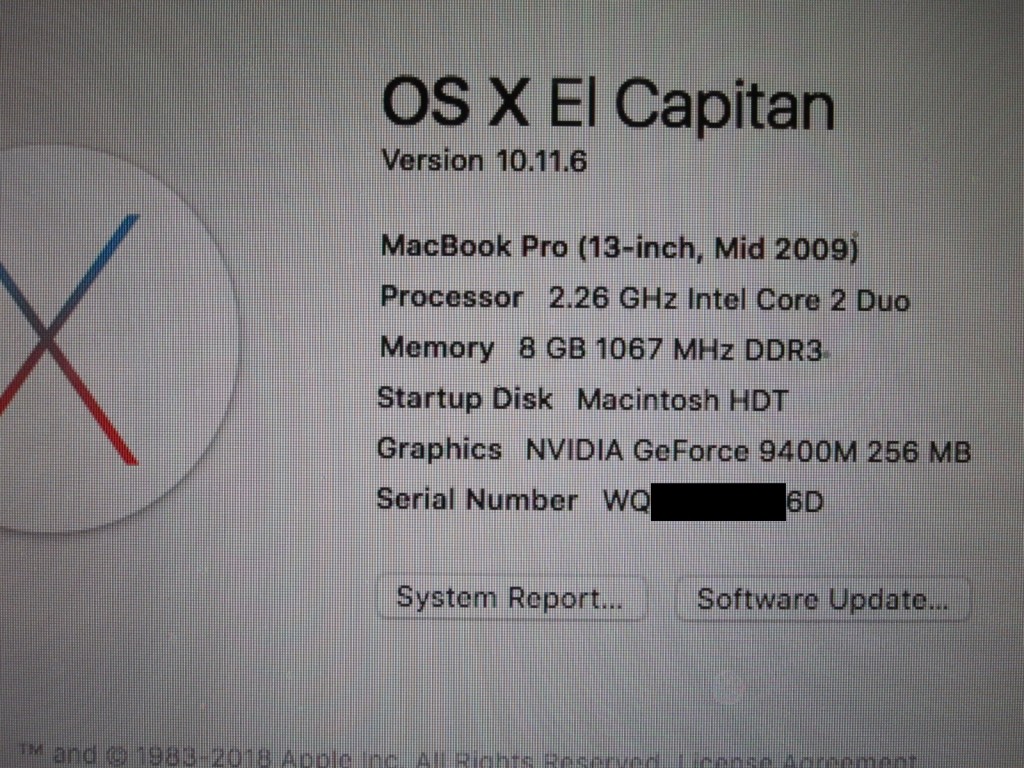
Task: Click the MacBook Pro model name line
Action: (x=619, y=248)
